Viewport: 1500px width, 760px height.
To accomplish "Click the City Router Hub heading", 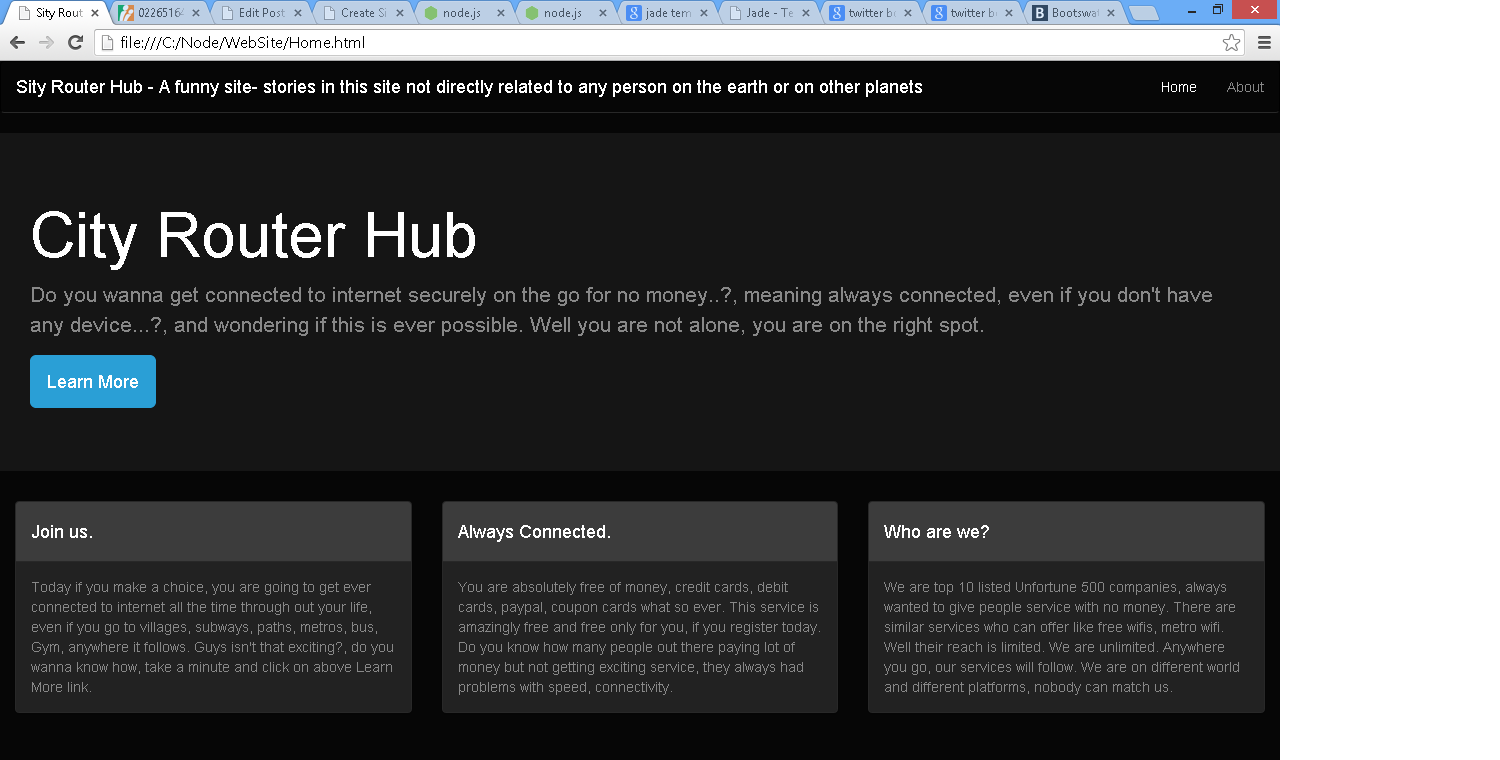I will pyautogui.click(x=254, y=236).
